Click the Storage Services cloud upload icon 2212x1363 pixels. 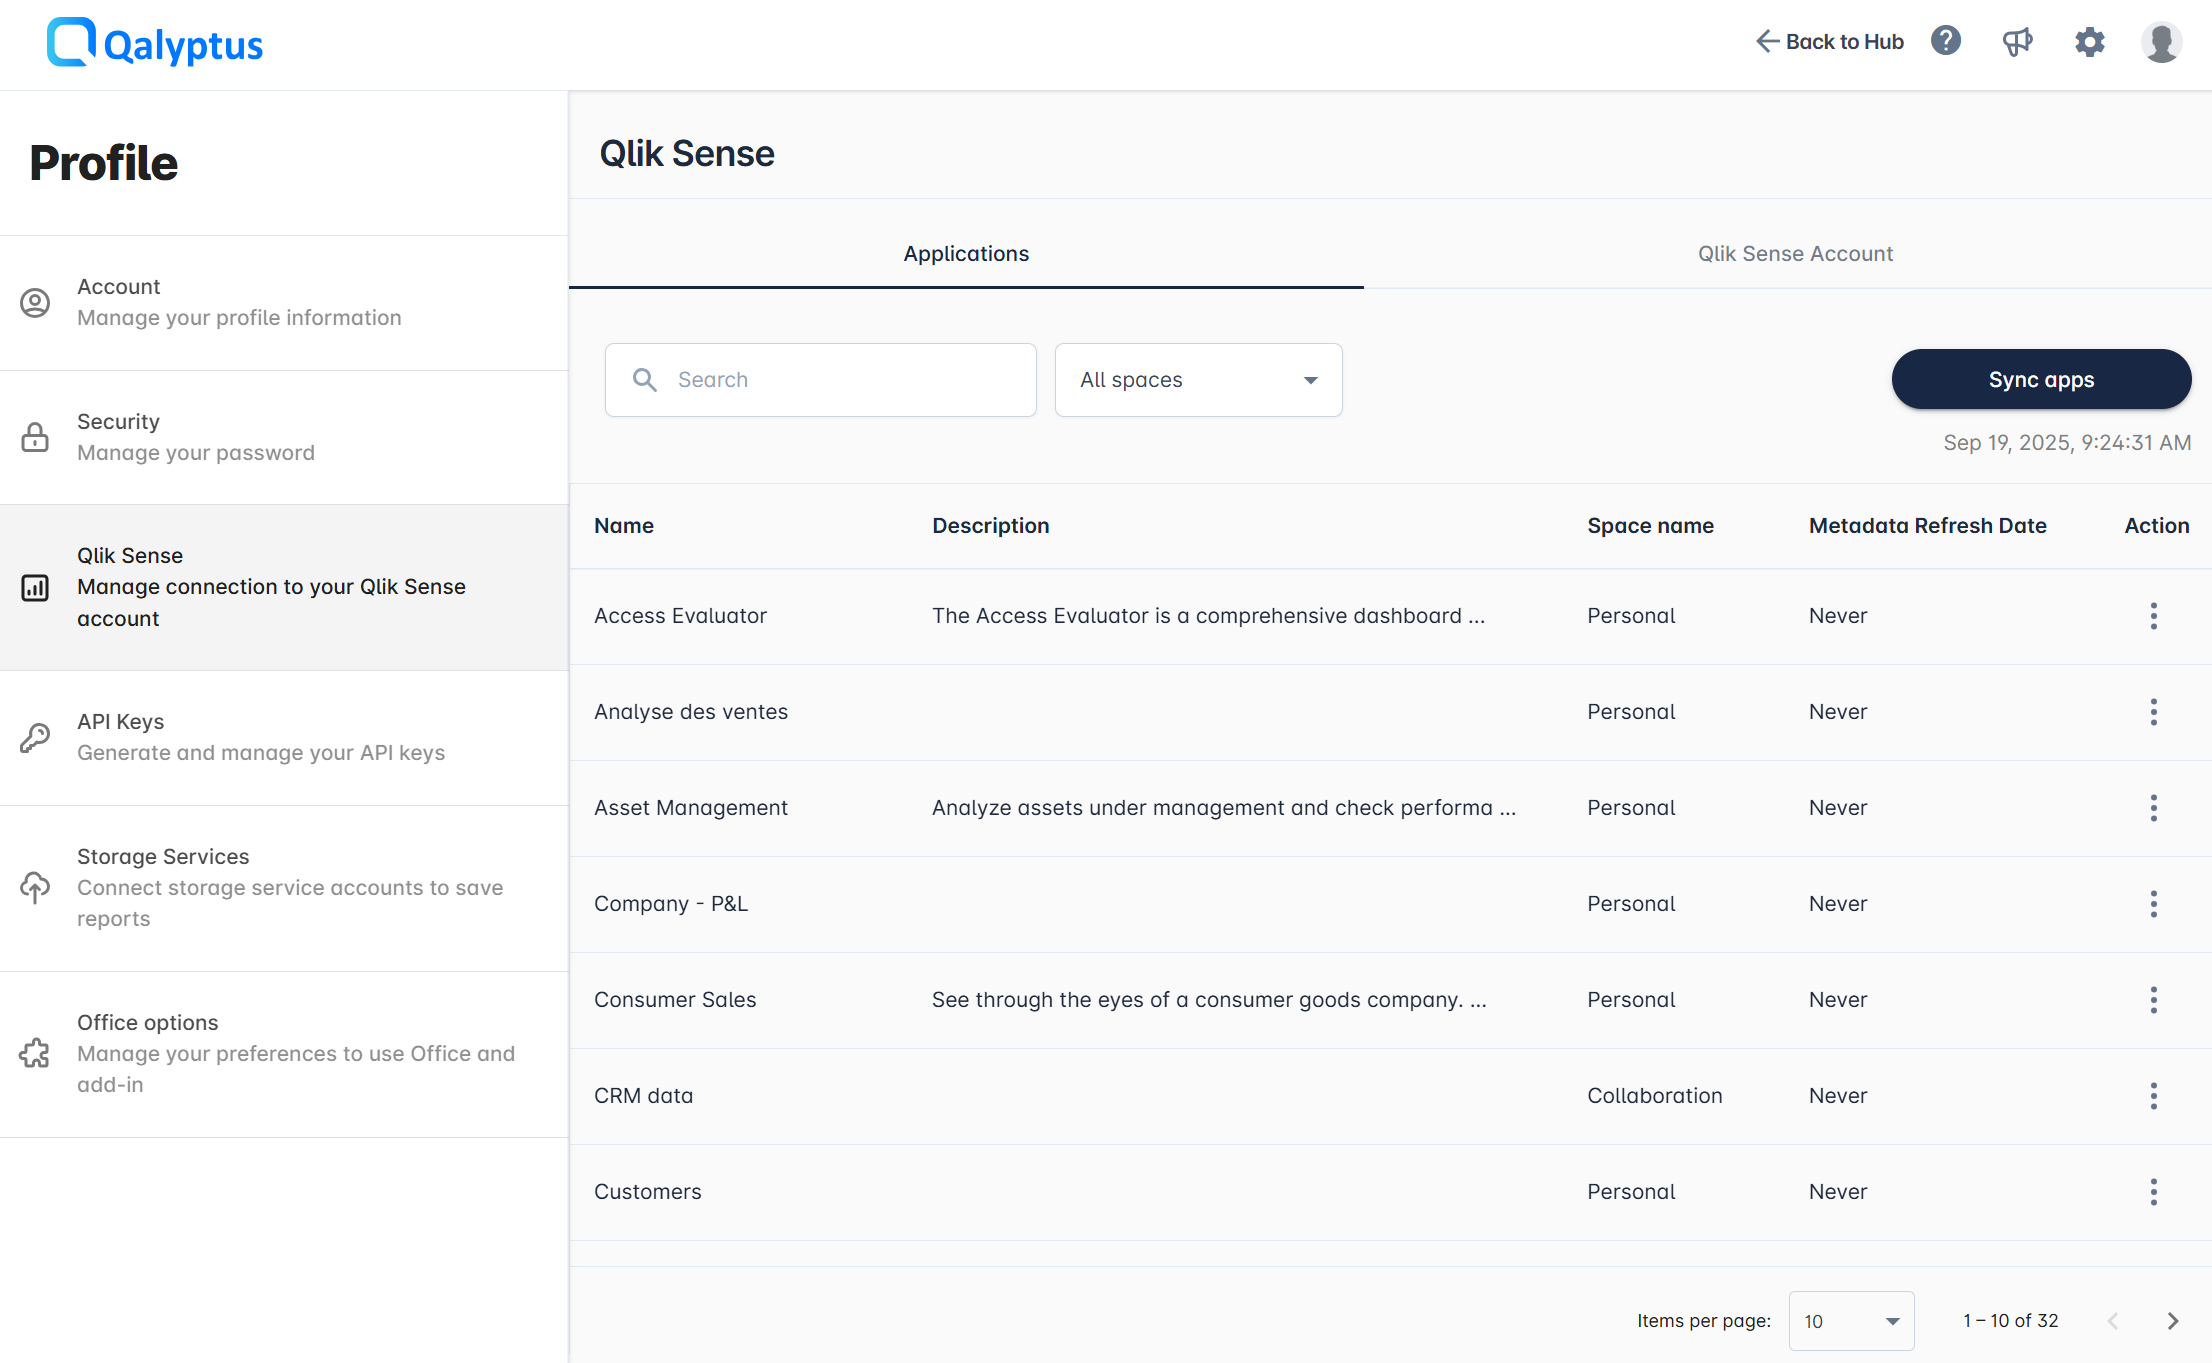click(x=36, y=887)
